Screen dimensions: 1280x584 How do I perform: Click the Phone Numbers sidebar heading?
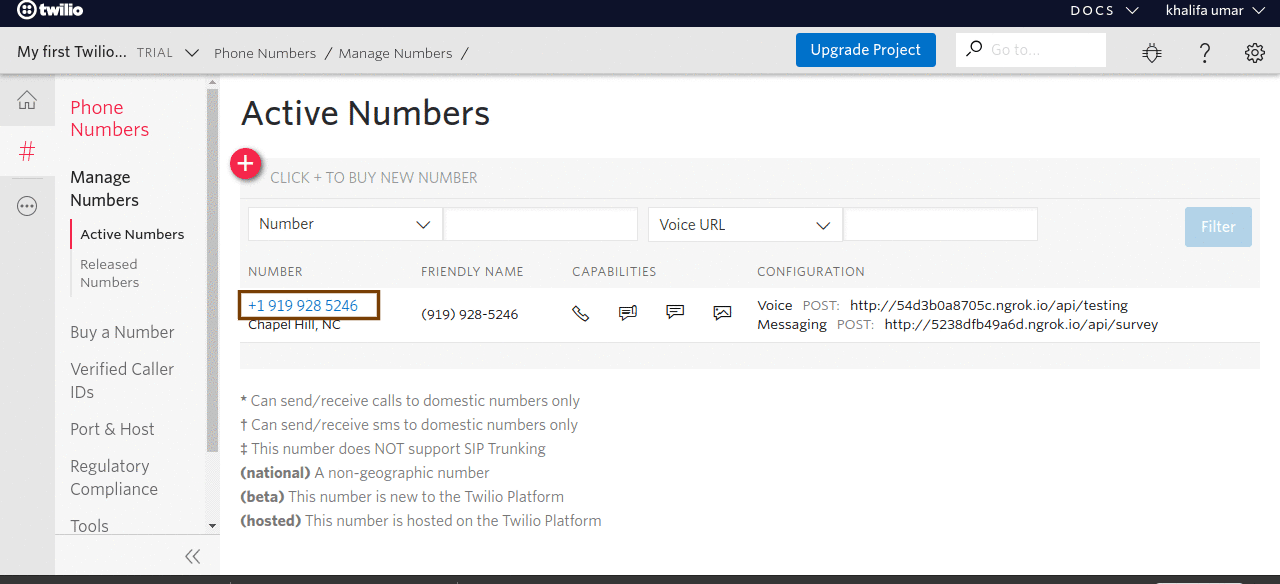[x=109, y=118]
